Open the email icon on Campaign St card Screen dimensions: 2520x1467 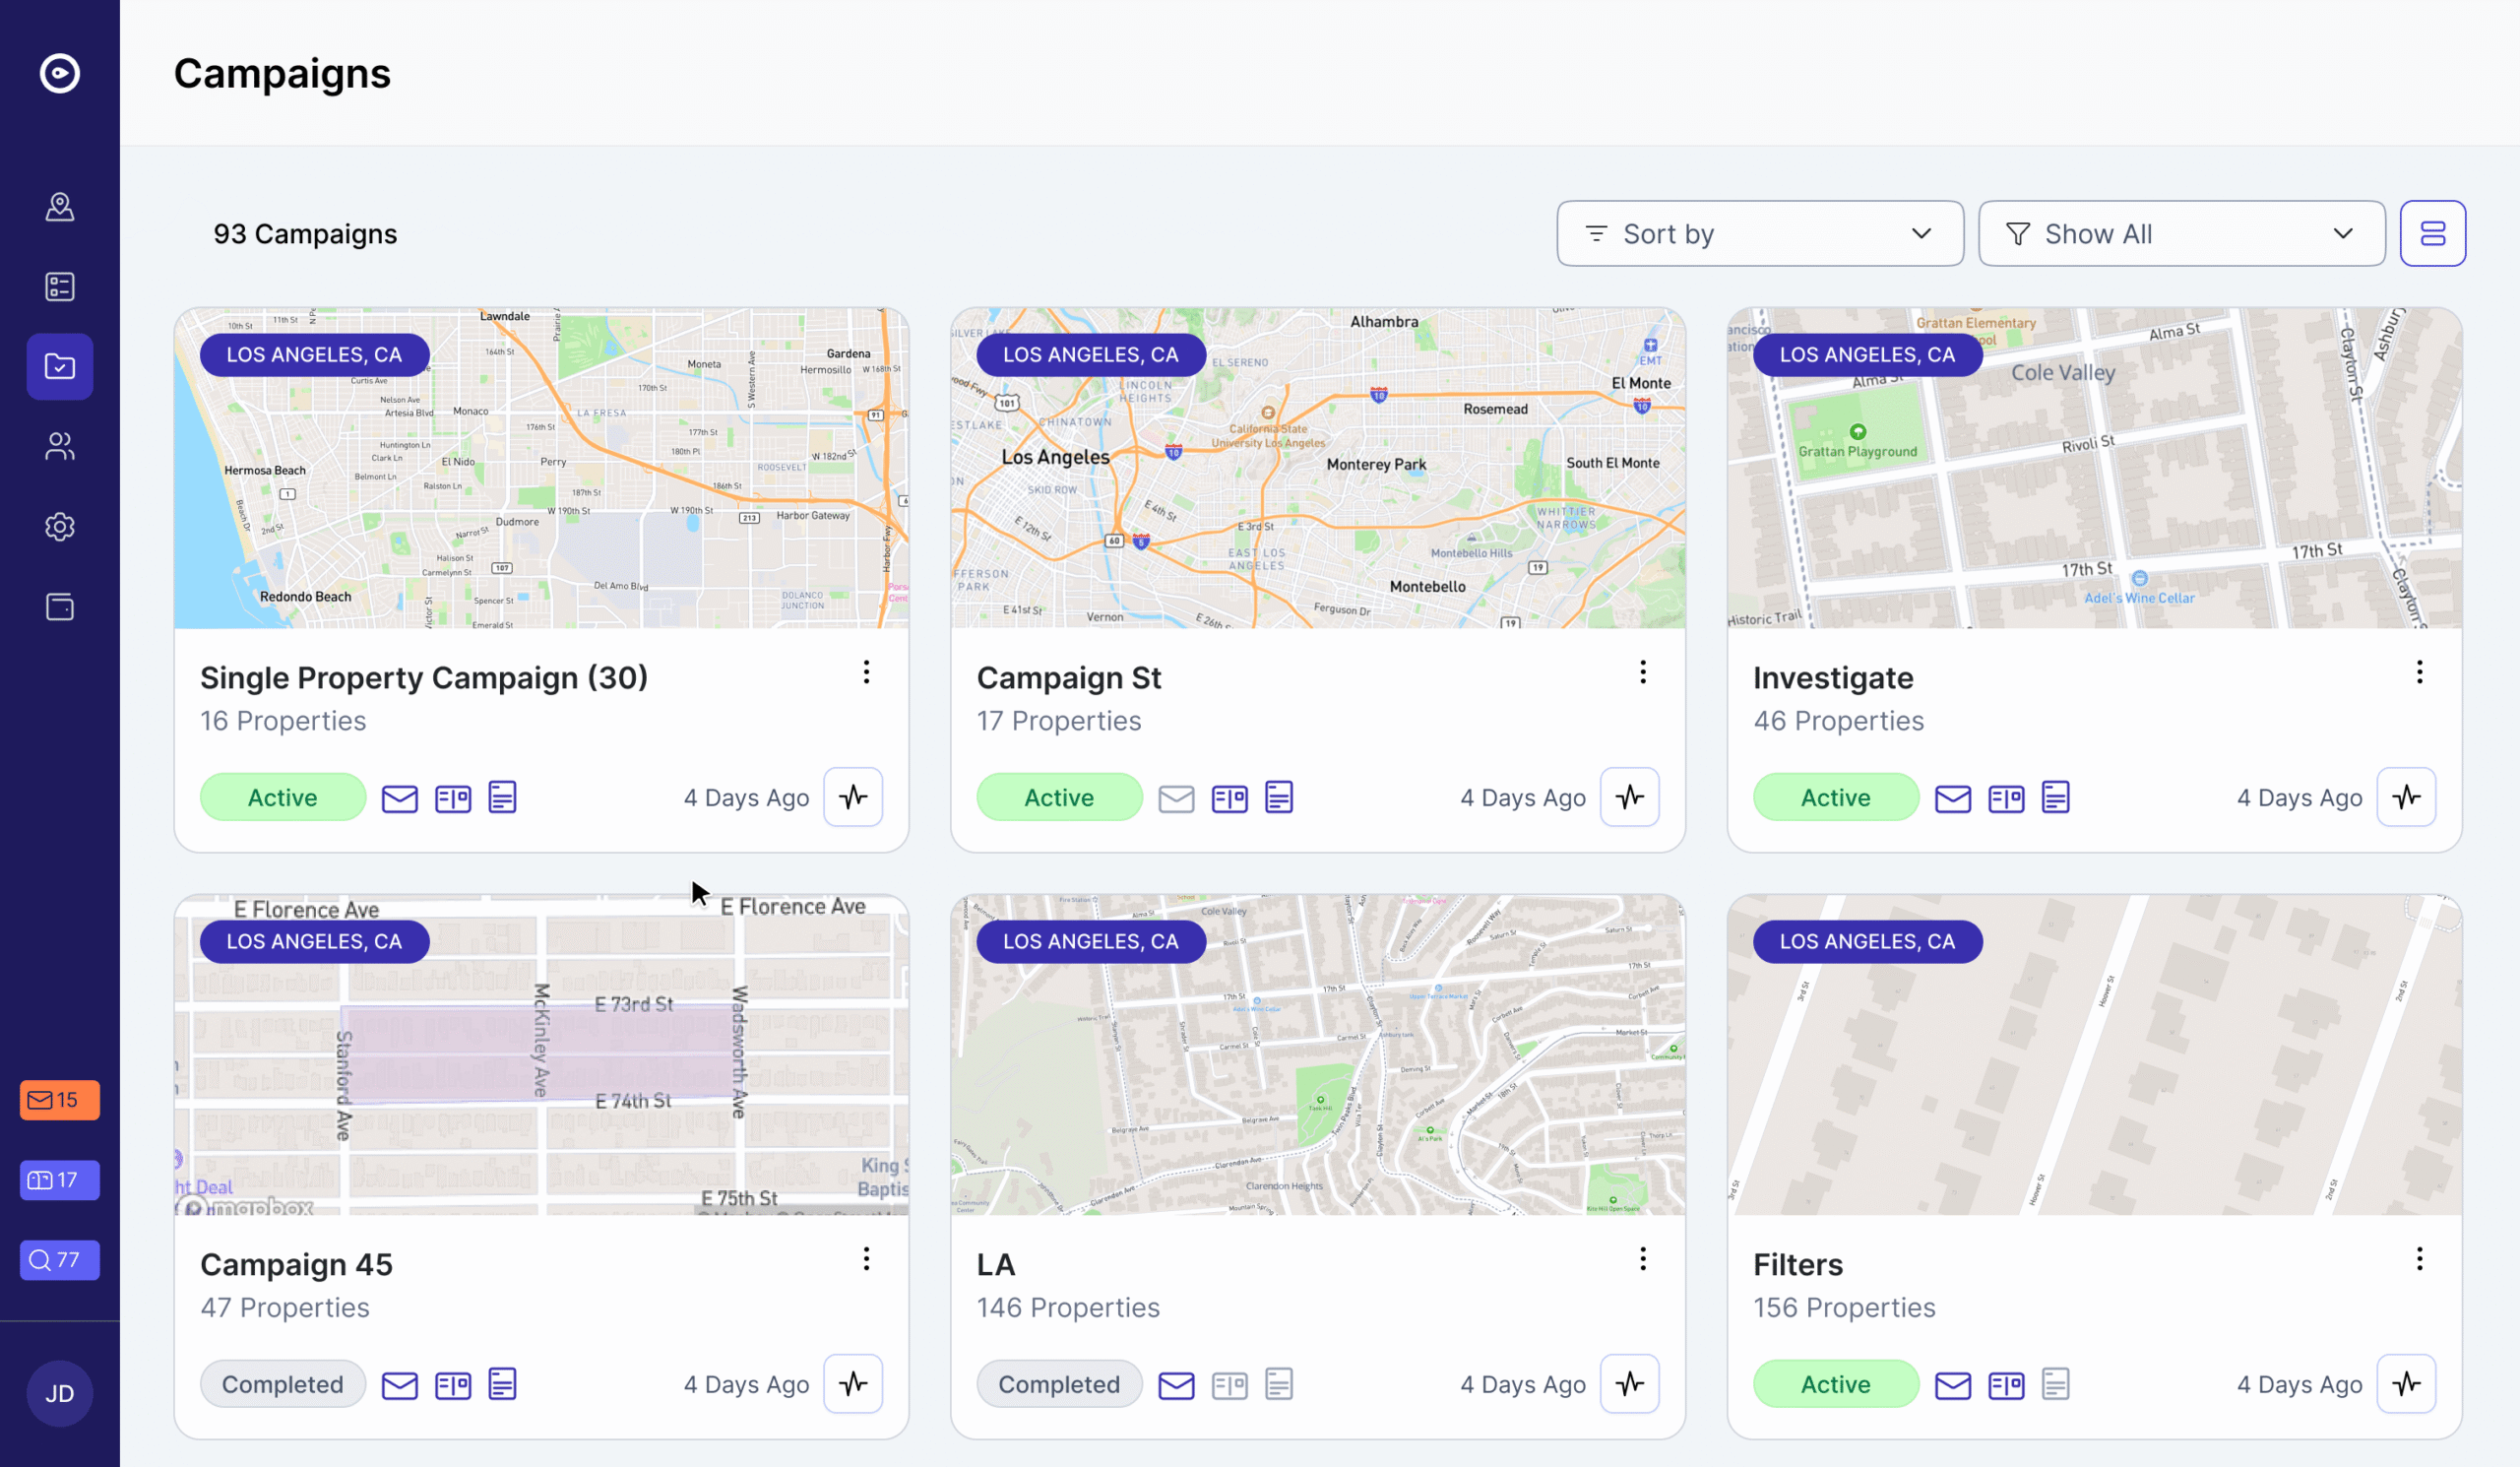(x=1176, y=797)
